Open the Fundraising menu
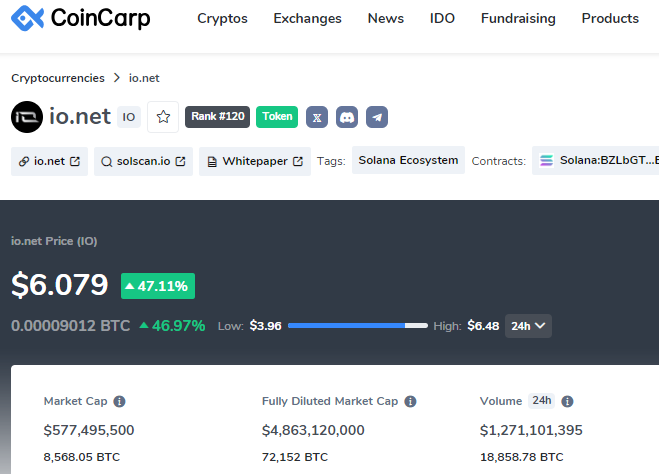The image size is (659, 474). pyautogui.click(x=518, y=18)
